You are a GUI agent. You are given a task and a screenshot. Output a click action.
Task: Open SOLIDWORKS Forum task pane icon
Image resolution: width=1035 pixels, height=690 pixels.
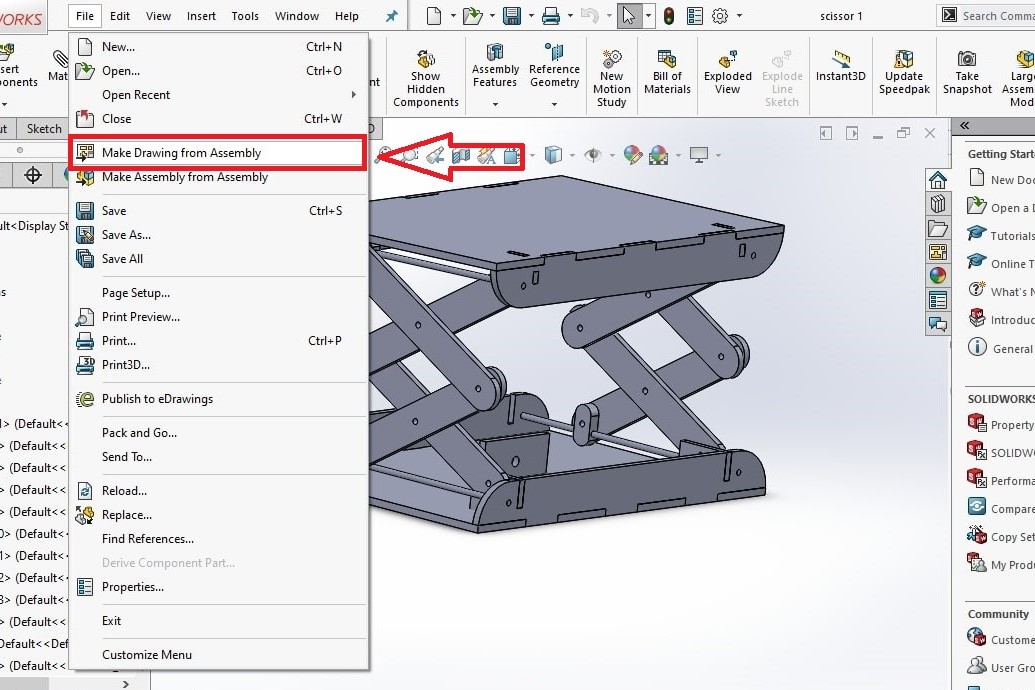pyautogui.click(x=937, y=324)
